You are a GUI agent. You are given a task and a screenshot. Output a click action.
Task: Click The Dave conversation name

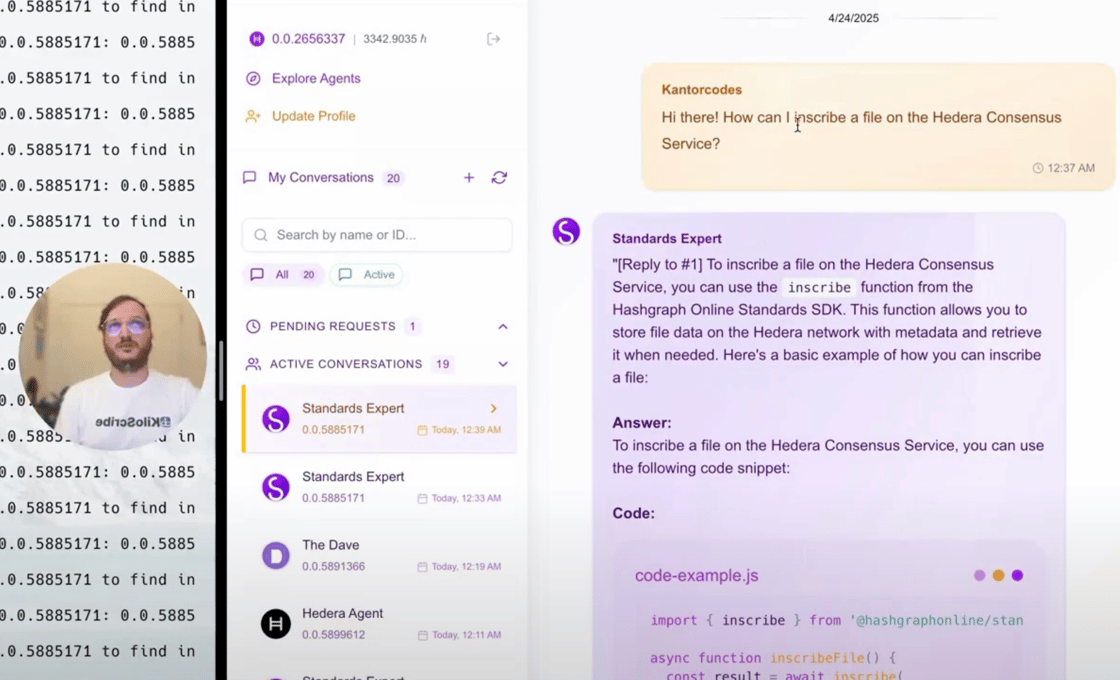coord(331,545)
